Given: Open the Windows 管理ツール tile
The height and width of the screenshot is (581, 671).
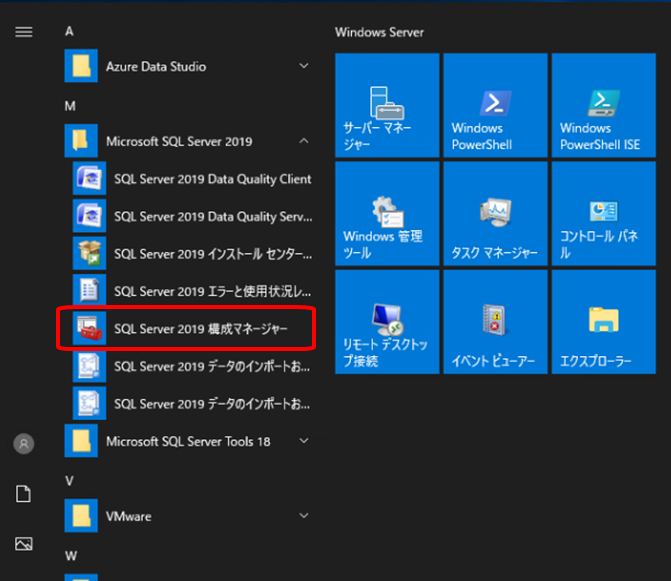Looking at the screenshot, I should (387, 213).
